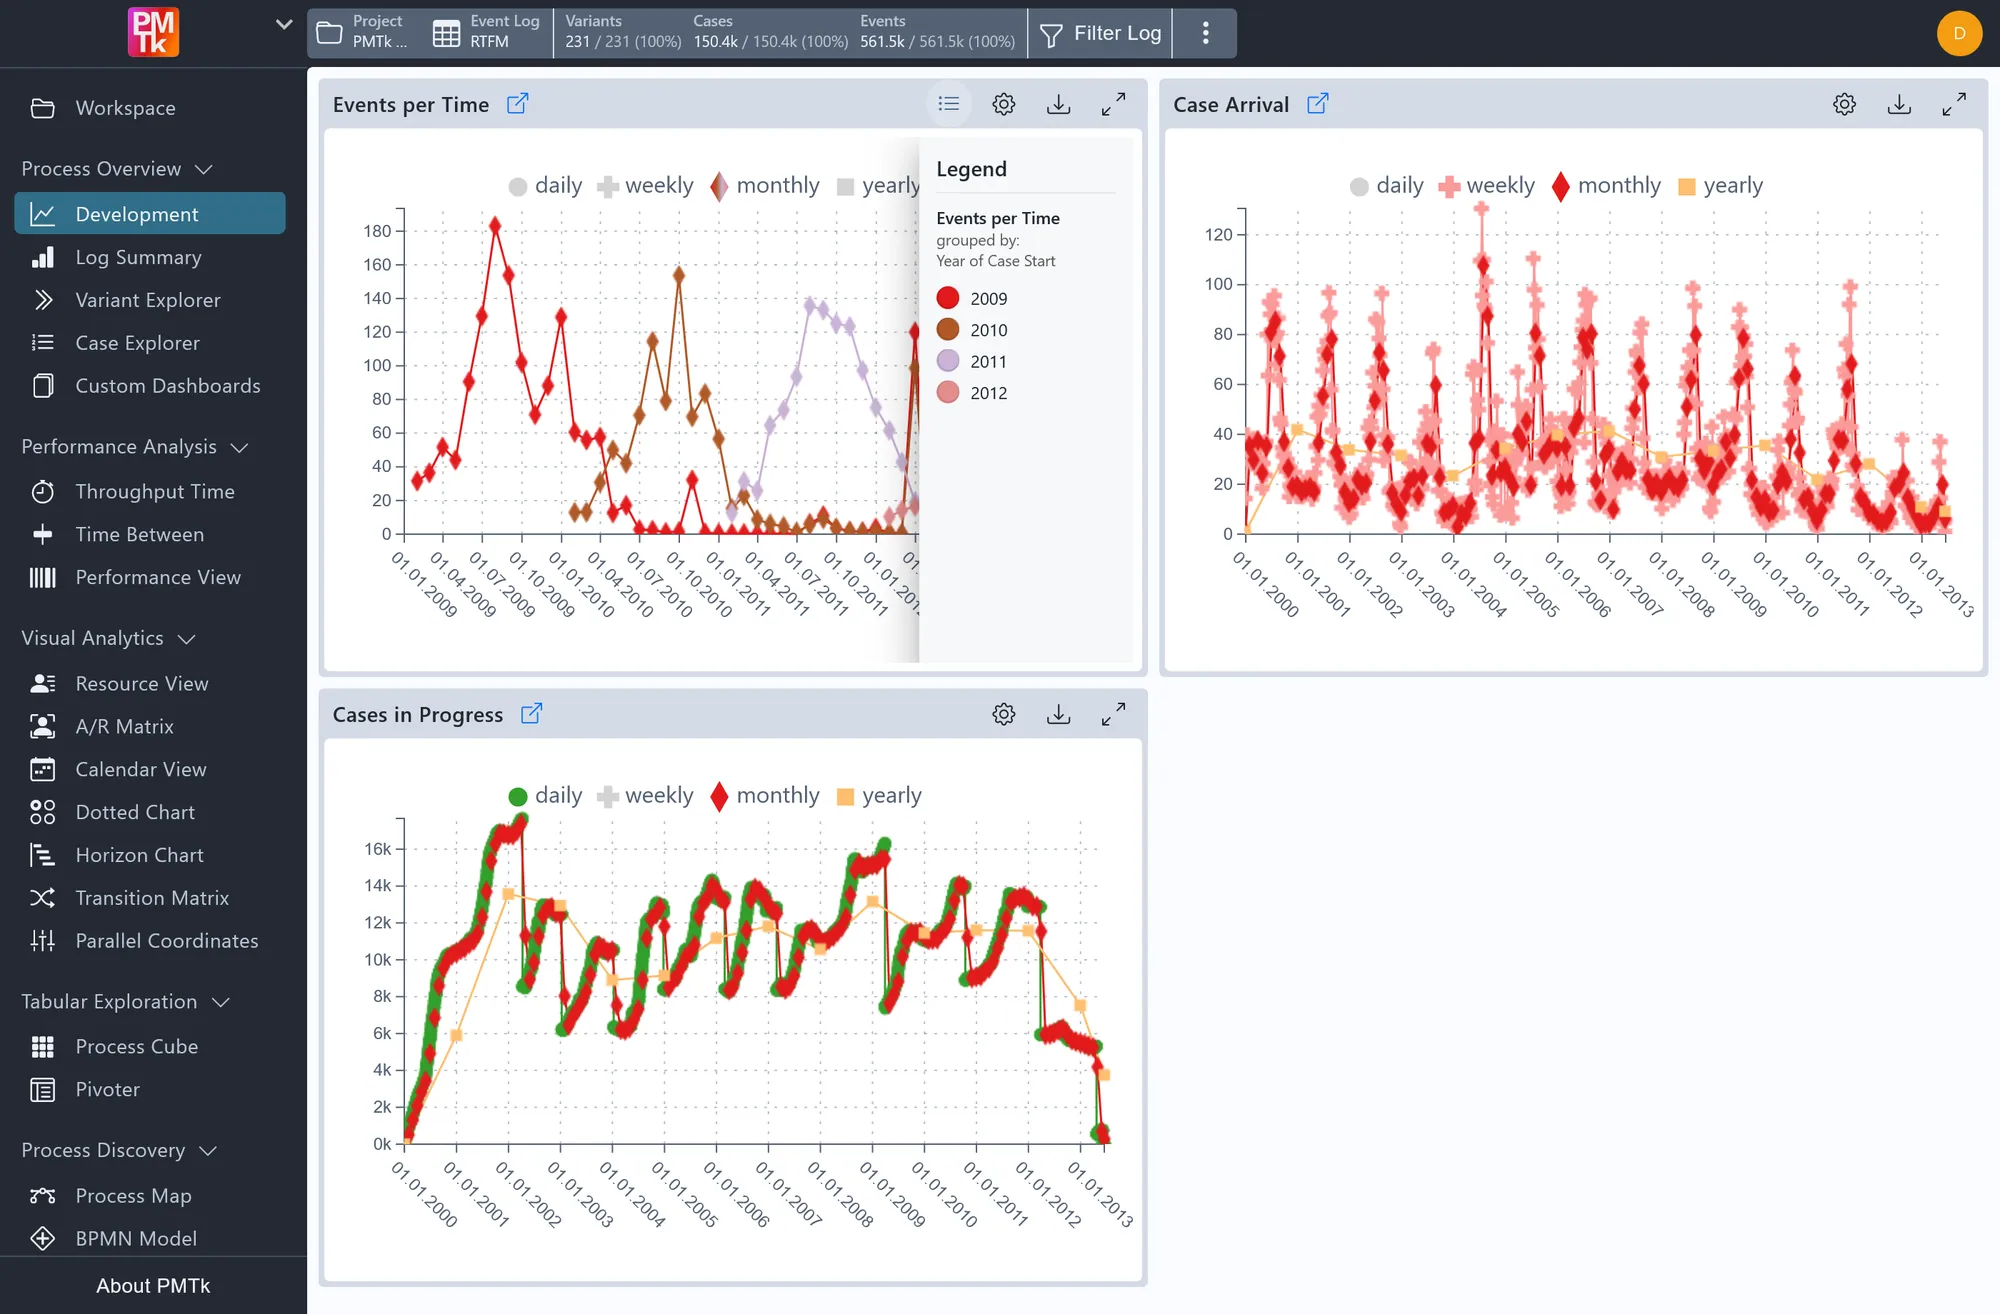
Task: Expand Cases in Progress to fullscreen
Action: pos(1113,714)
